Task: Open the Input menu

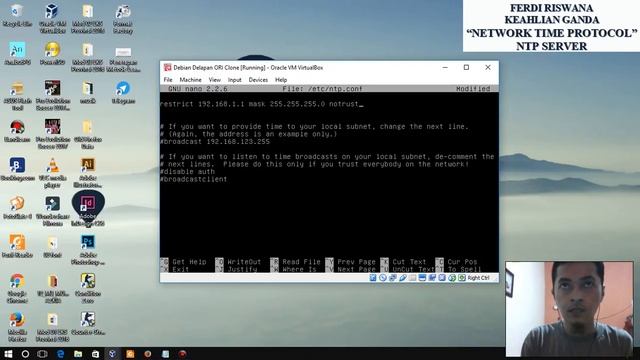Action: point(234,80)
